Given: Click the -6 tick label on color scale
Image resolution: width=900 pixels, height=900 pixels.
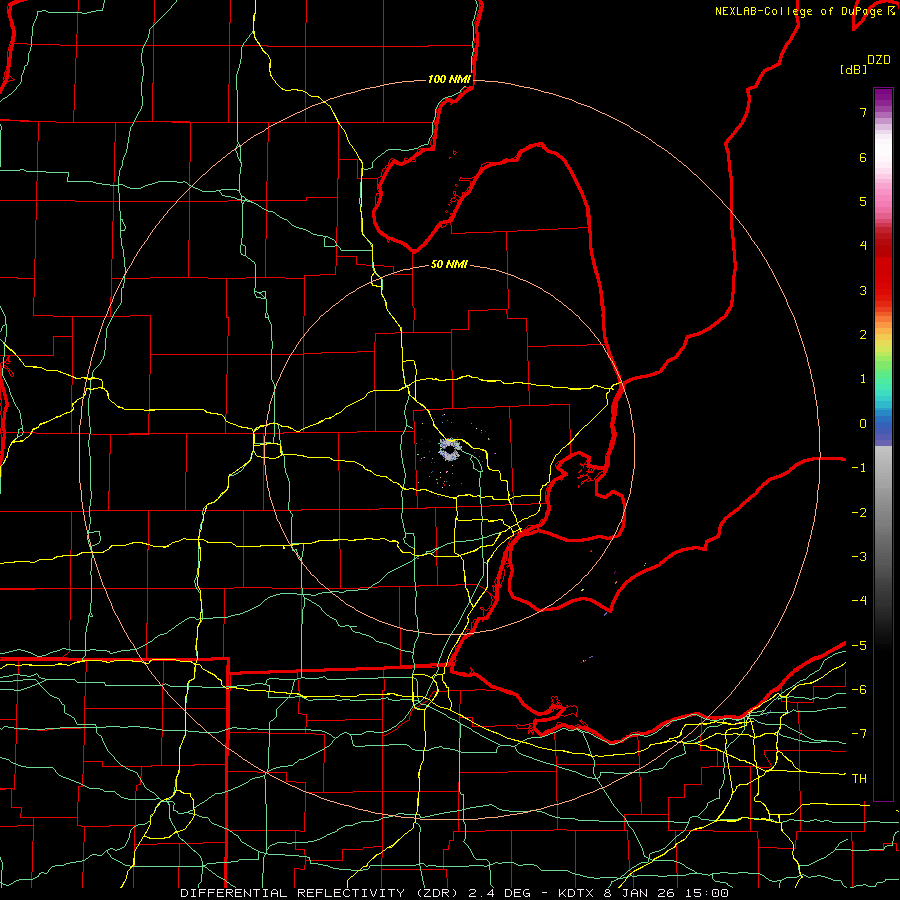Looking at the screenshot, I should [859, 690].
